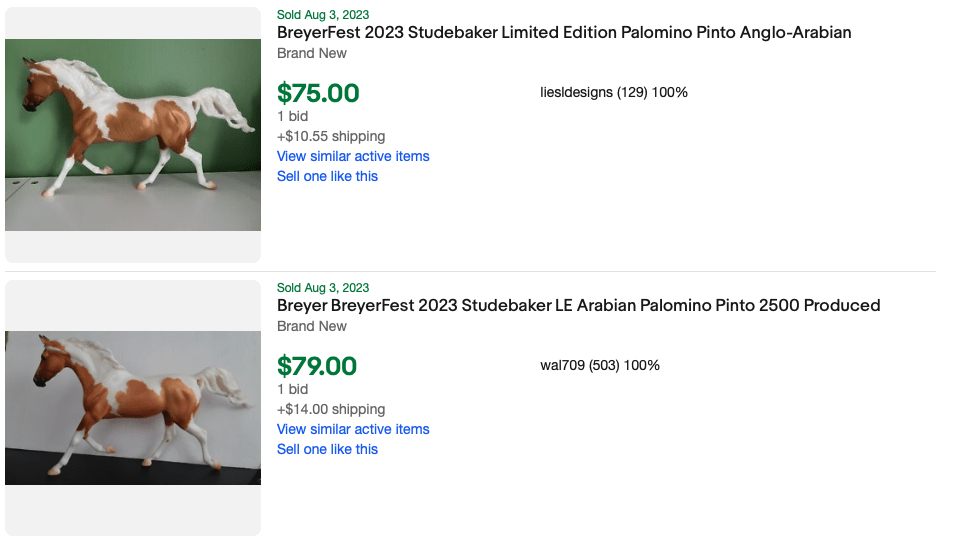Open the Limited Edition Palomino Pinto Anglo-Arabian title

tap(564, 32)
